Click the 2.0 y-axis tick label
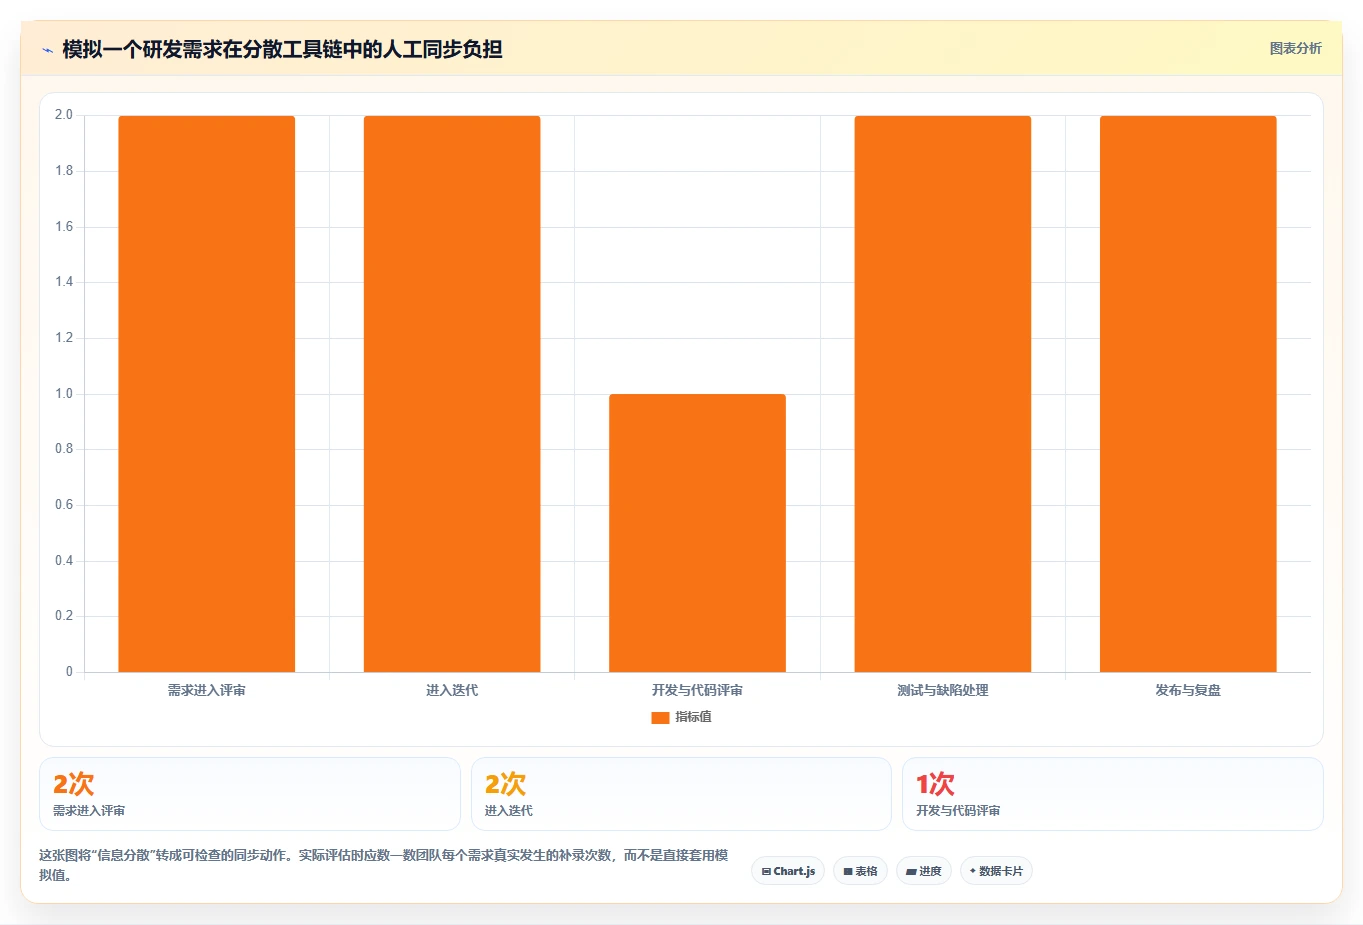1363x925 pixels. click(64, 115)
